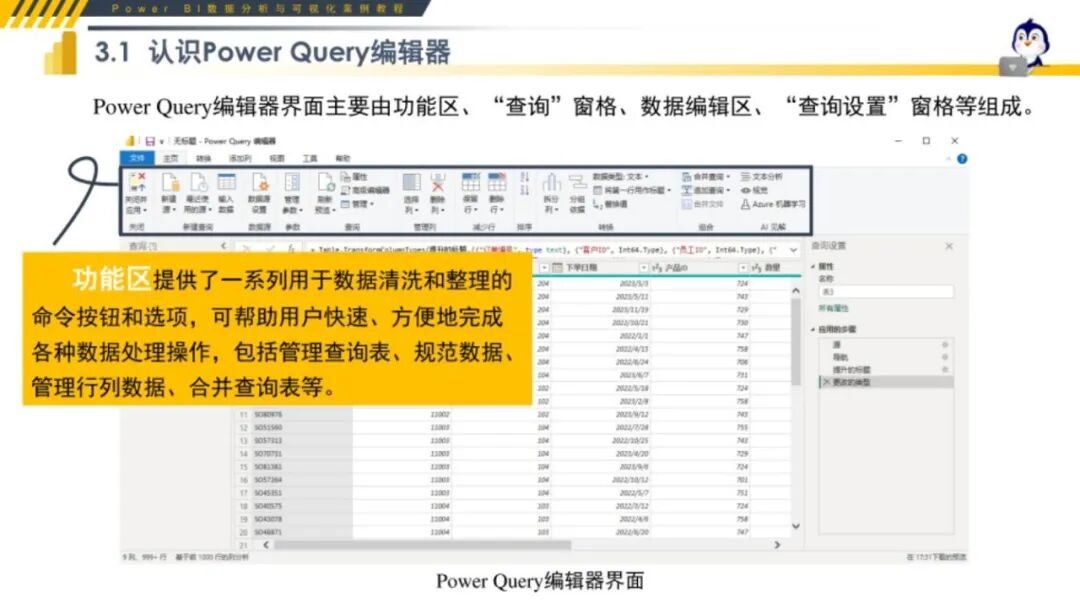The image size is (1080, 608).
Task: Click the horizontal scrollbar right arrow
Action: [x=777, y=545]
